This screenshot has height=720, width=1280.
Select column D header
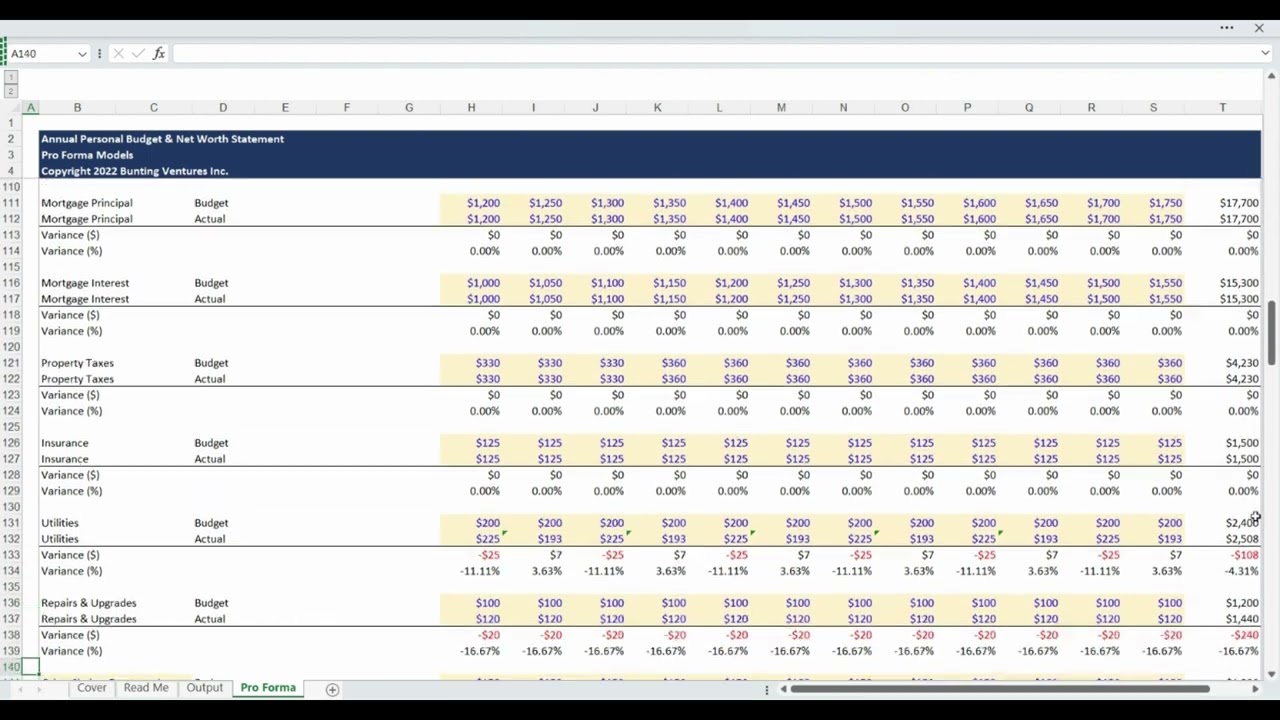pos(222,107)
